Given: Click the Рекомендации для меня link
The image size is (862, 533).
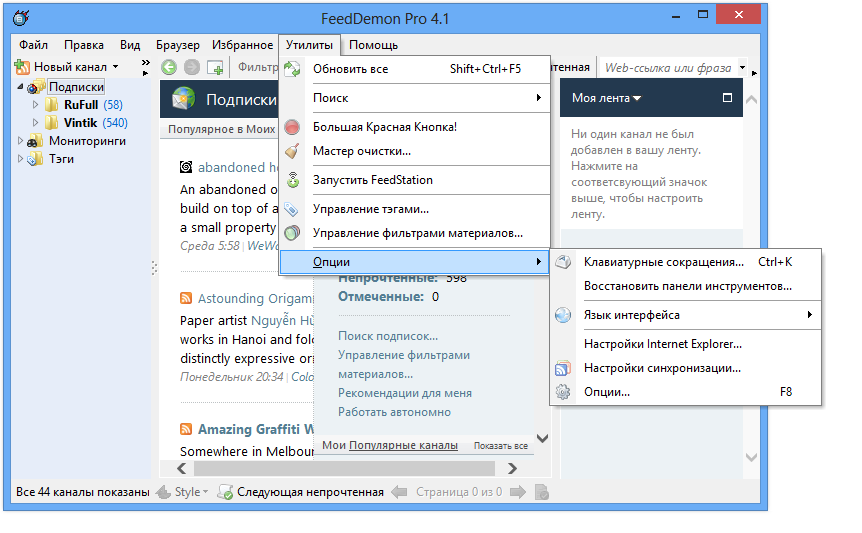Looking at the screenshot, I should point(405,393).
